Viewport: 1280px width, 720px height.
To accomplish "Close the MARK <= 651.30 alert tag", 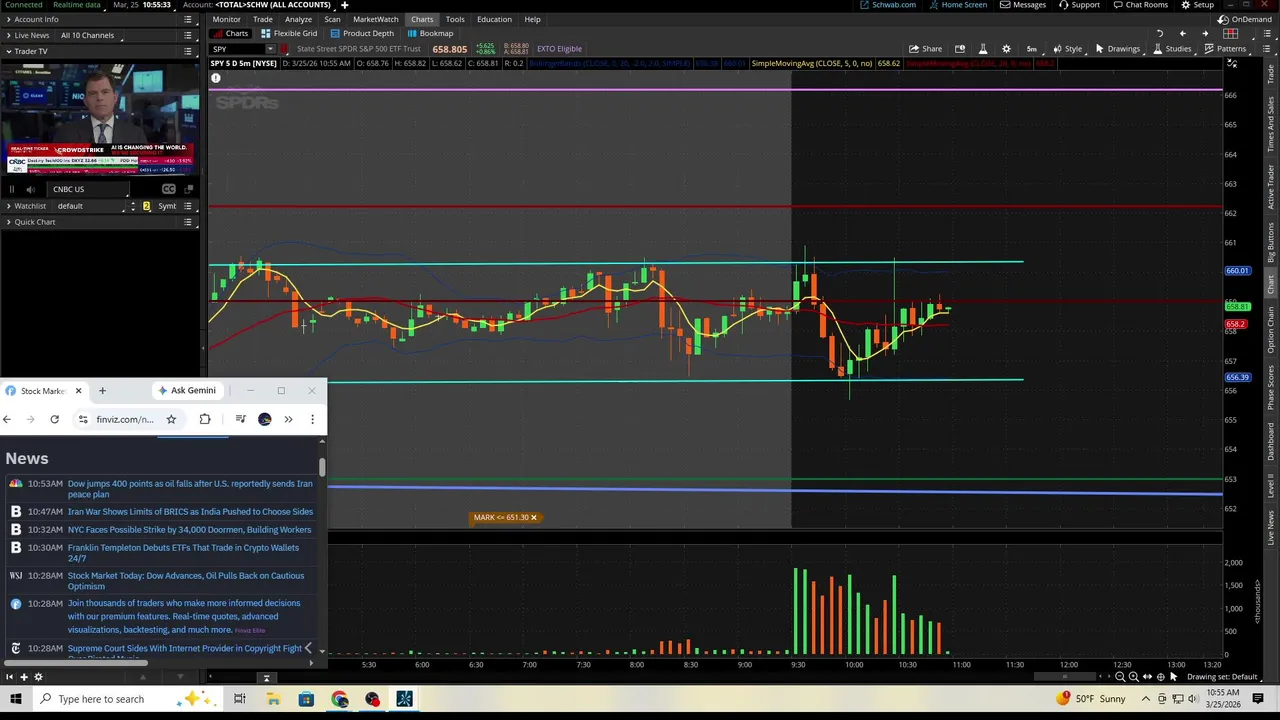I will 533,517.
